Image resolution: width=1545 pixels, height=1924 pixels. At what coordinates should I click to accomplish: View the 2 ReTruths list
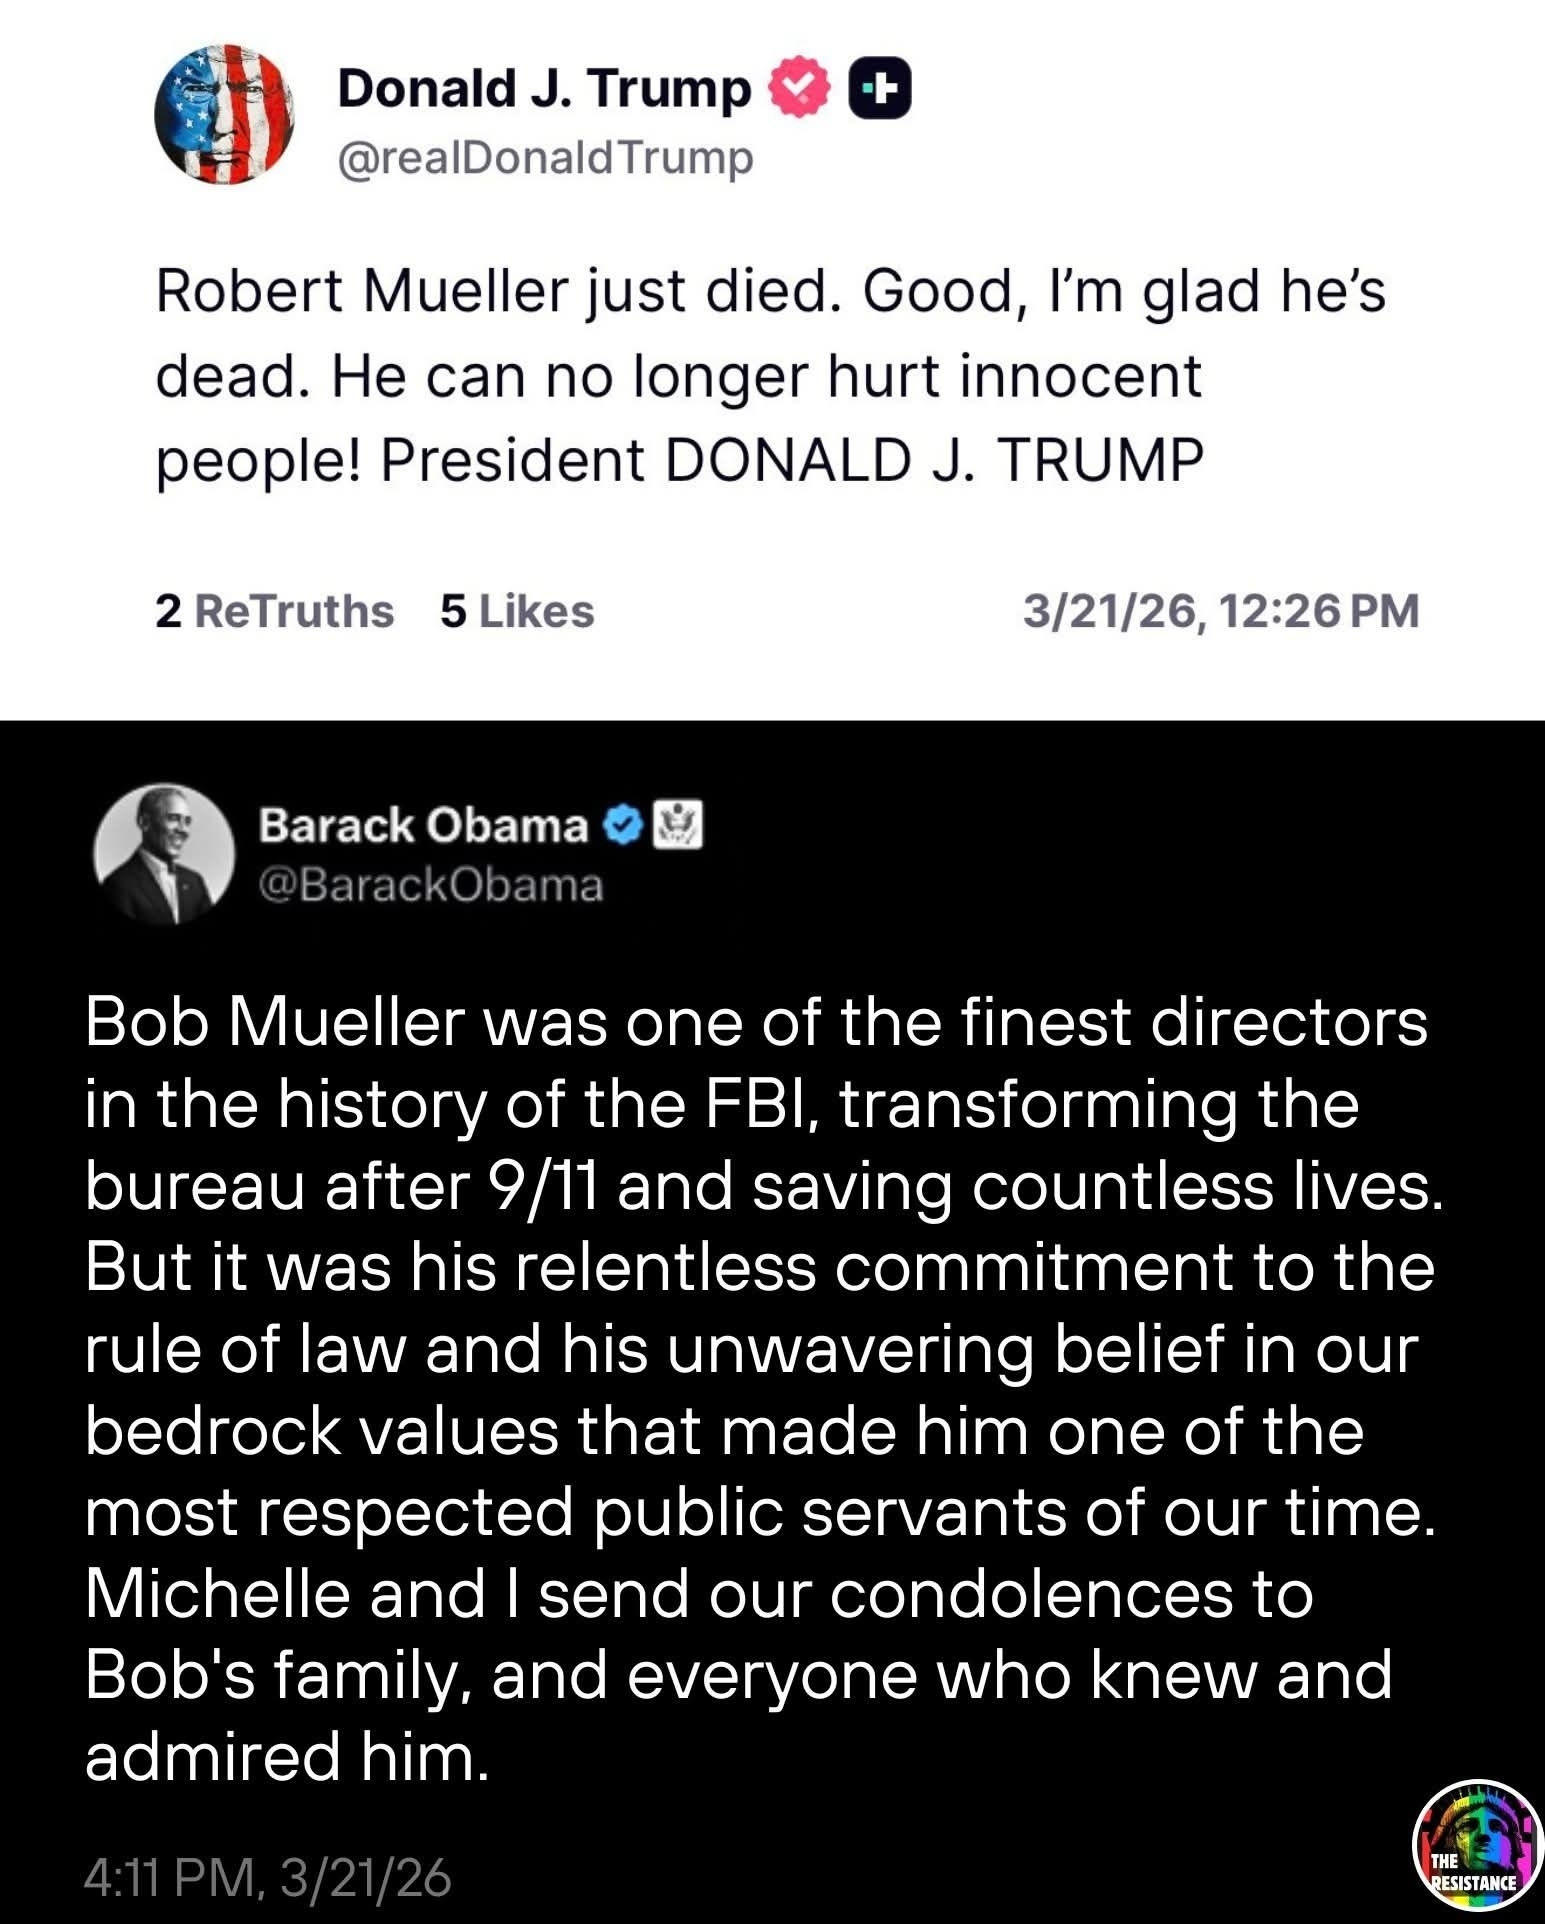274,611
